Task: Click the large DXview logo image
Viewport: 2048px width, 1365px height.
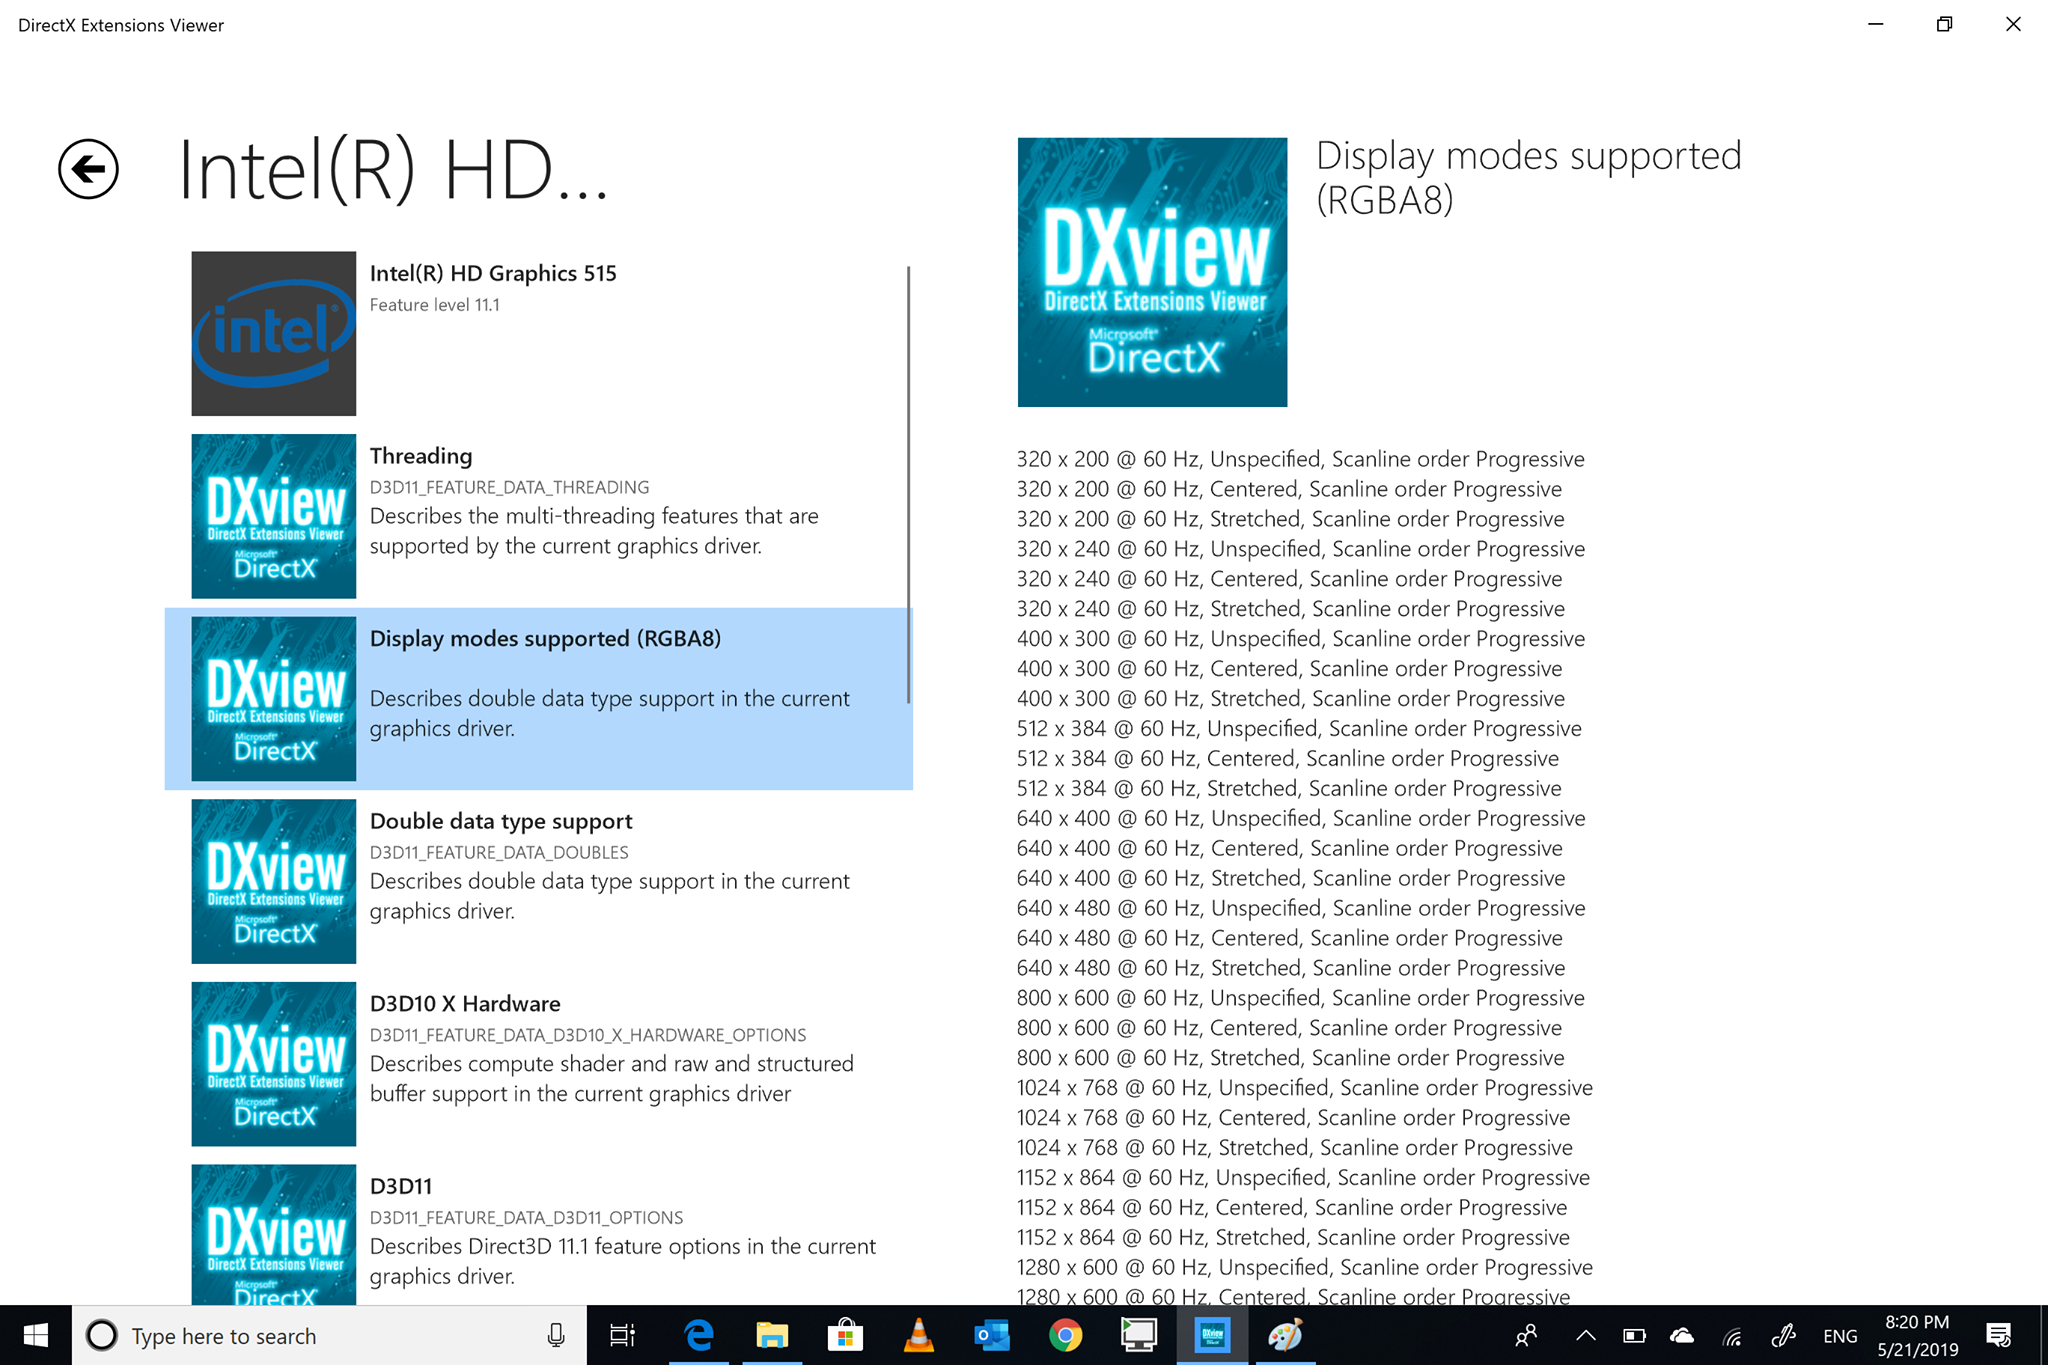Action: click(1152, 272)
